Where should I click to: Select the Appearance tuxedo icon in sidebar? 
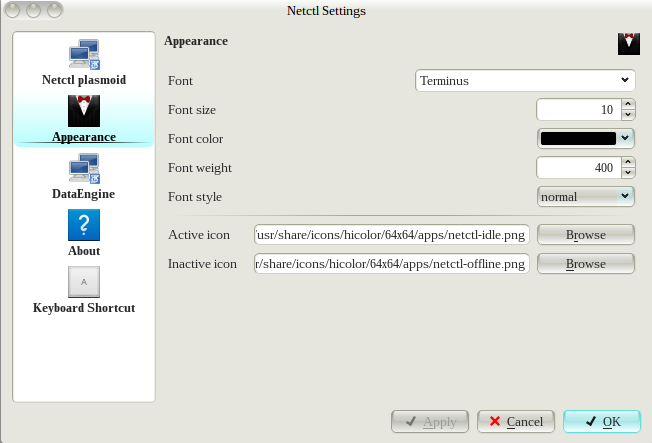click(84, 112)
